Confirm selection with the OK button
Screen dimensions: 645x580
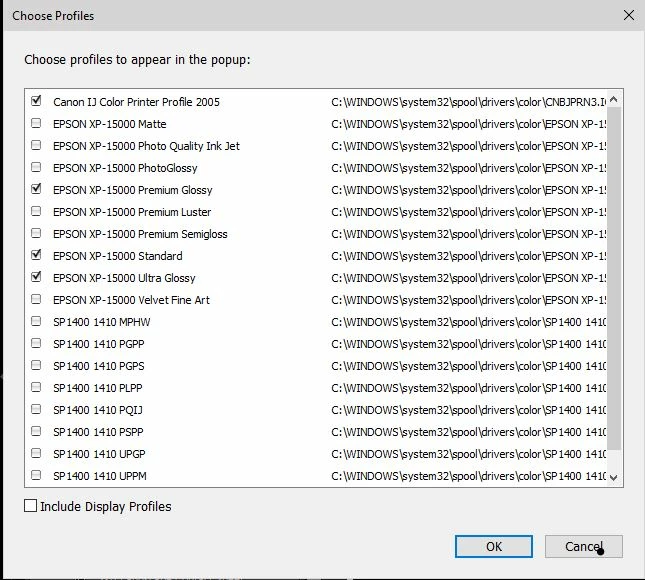(494, 546)
